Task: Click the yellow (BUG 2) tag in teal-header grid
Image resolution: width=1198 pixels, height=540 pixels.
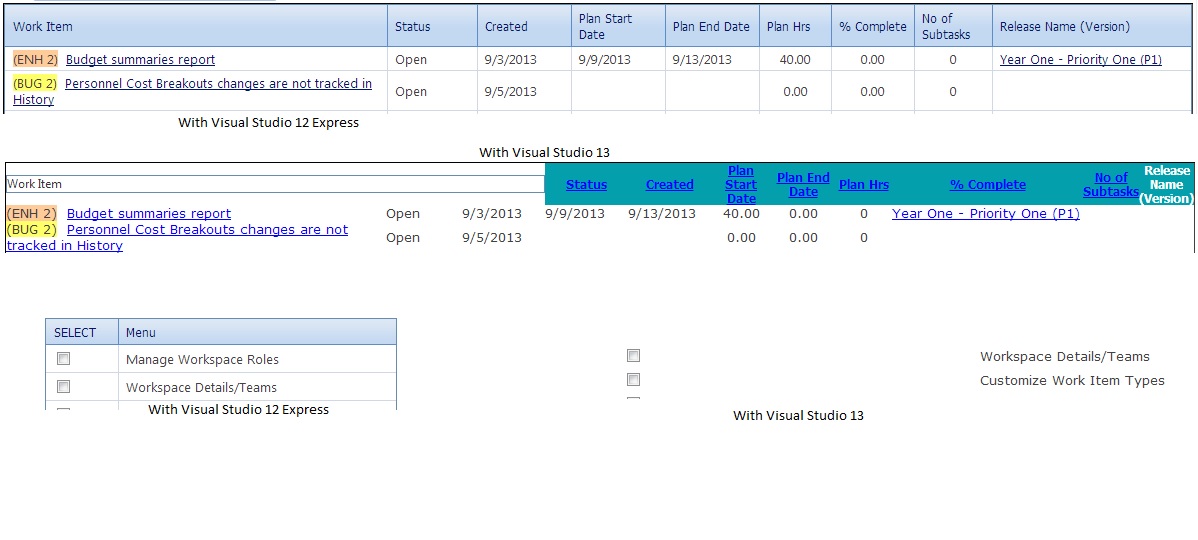Action: [31, 230]
